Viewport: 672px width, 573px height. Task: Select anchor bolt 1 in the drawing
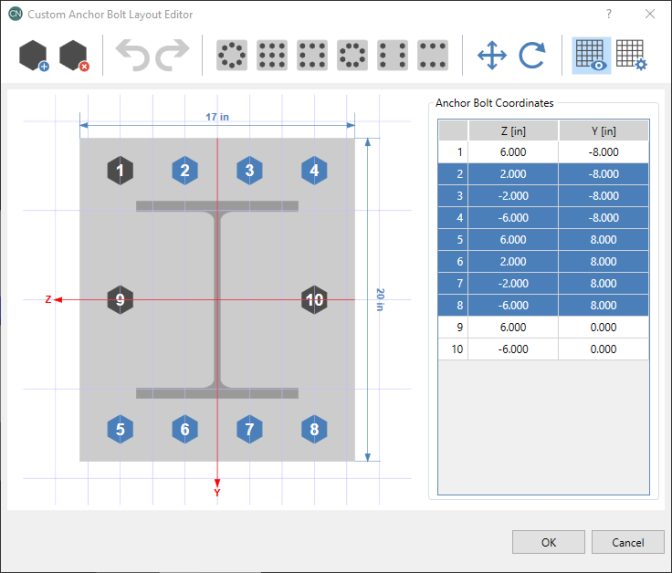point(120,171)
